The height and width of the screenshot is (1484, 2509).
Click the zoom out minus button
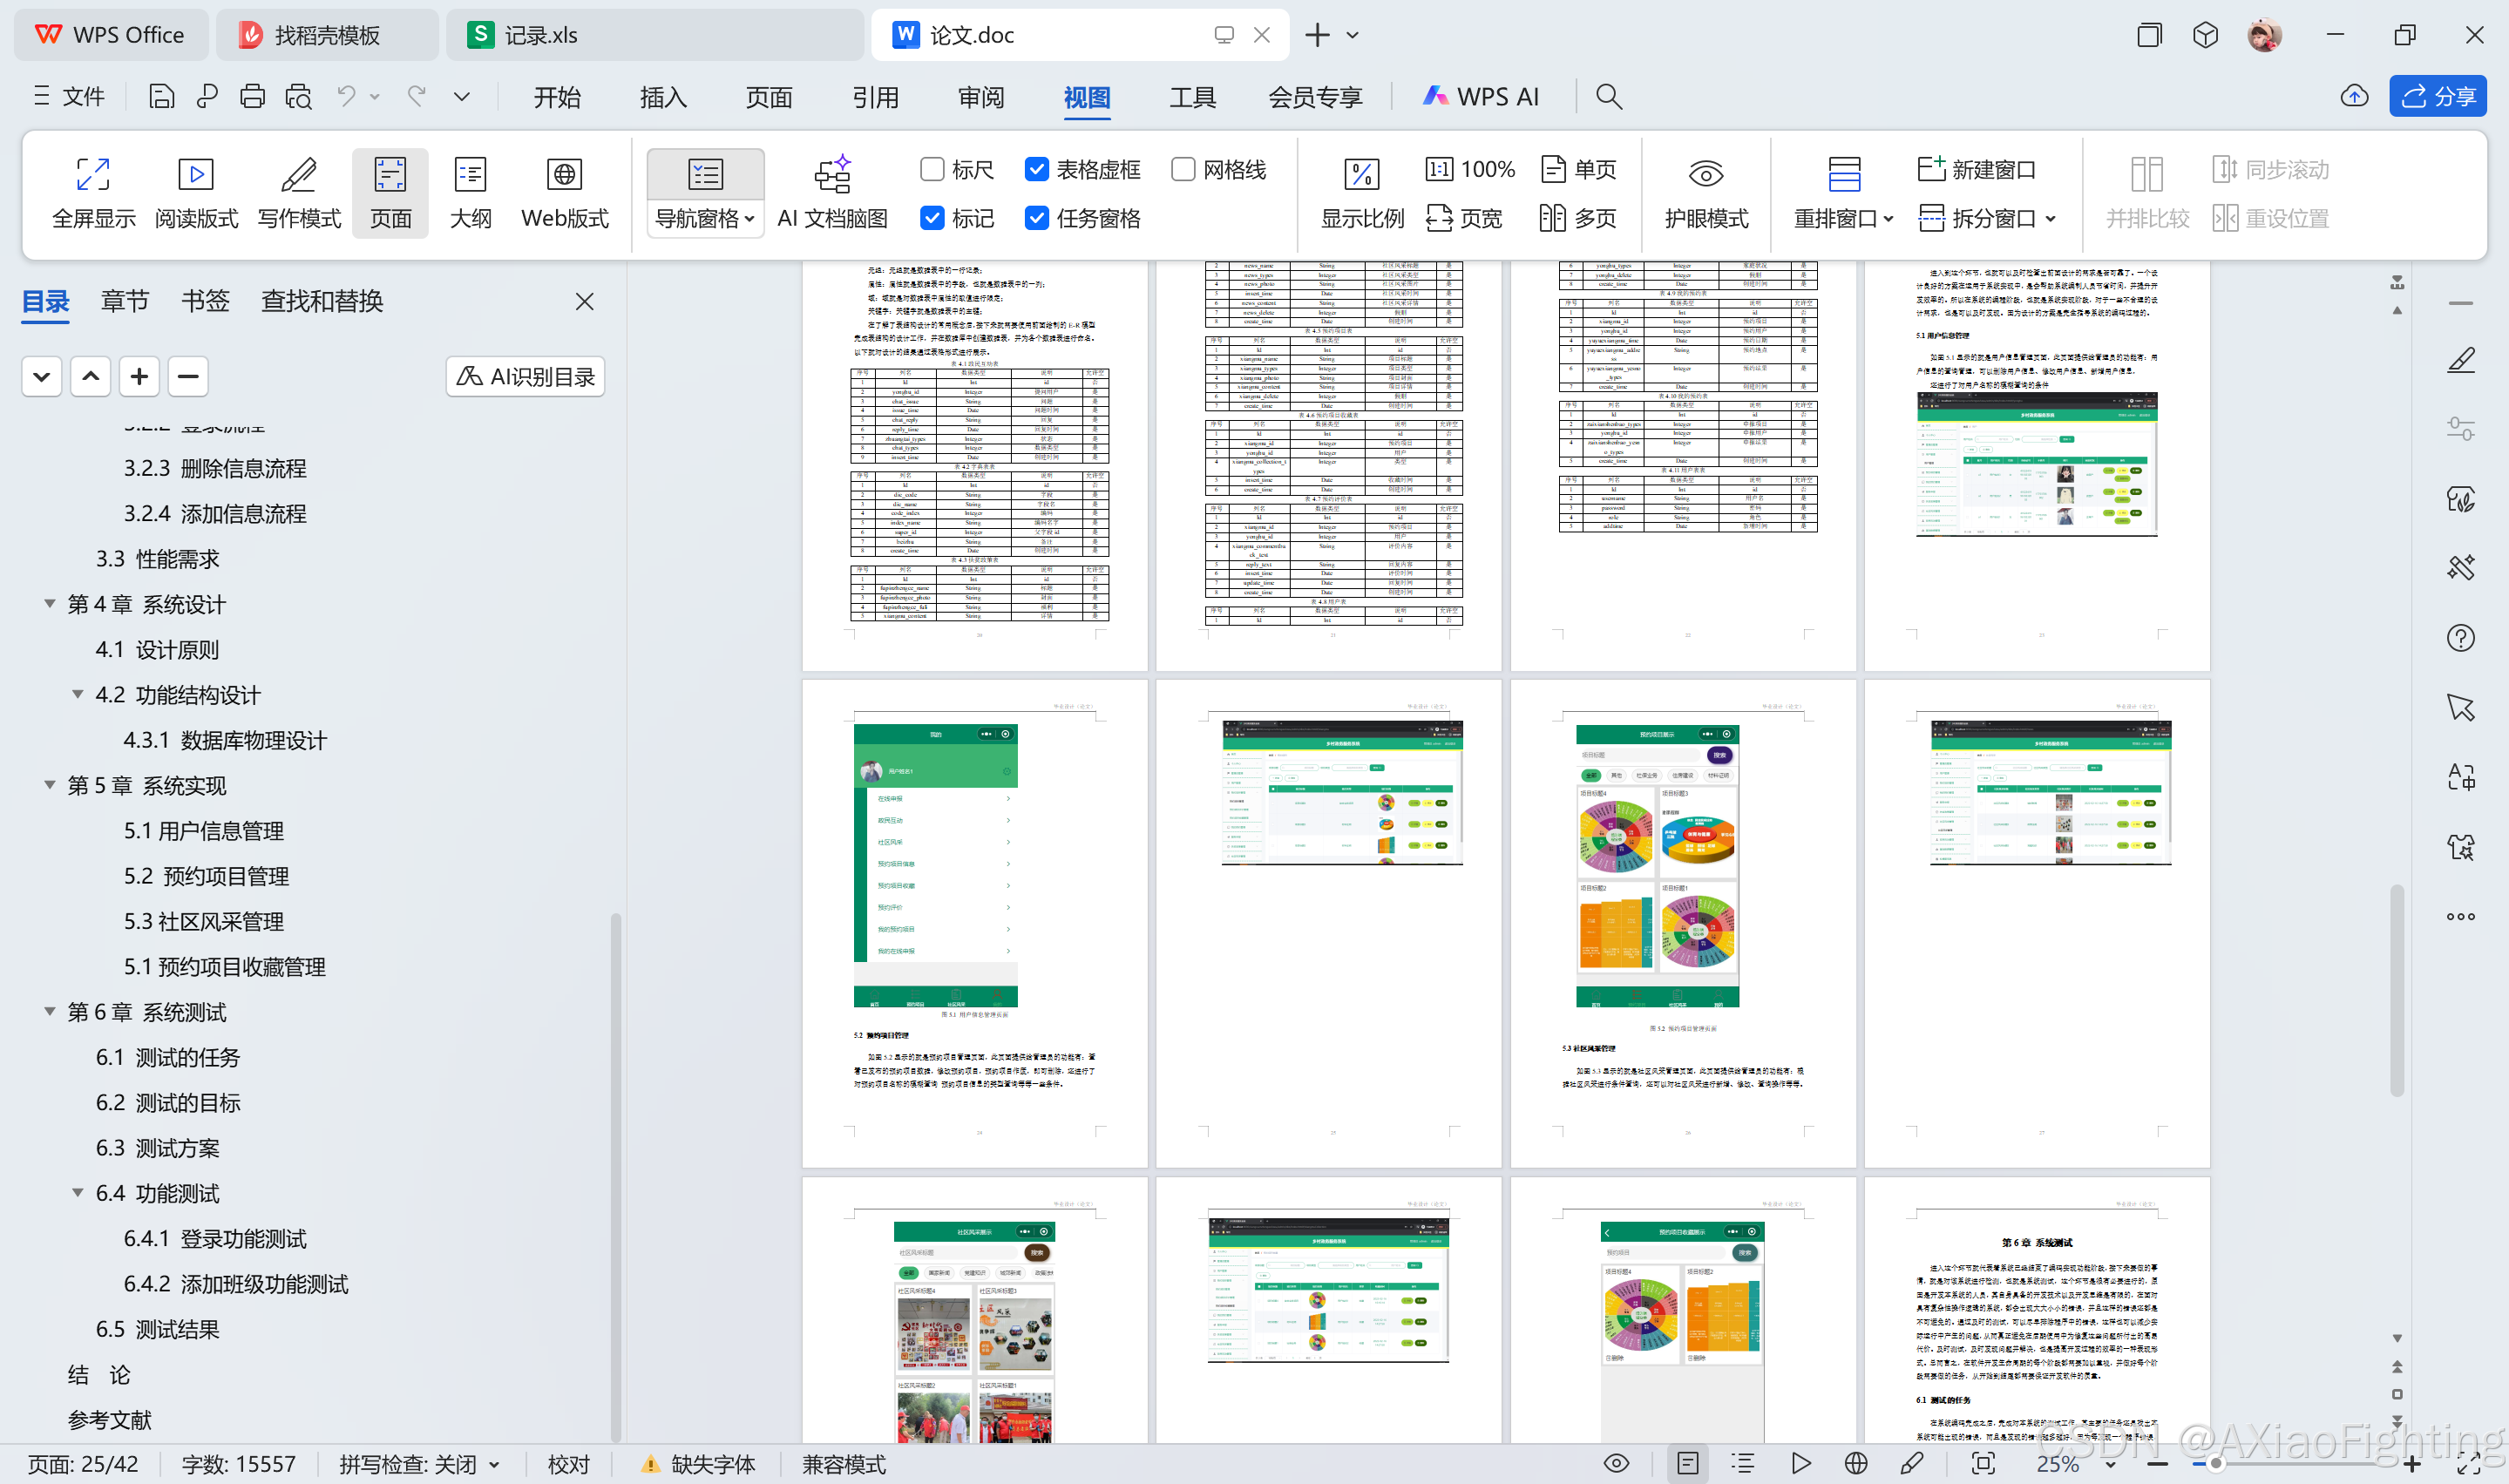click(2158, 1464)
